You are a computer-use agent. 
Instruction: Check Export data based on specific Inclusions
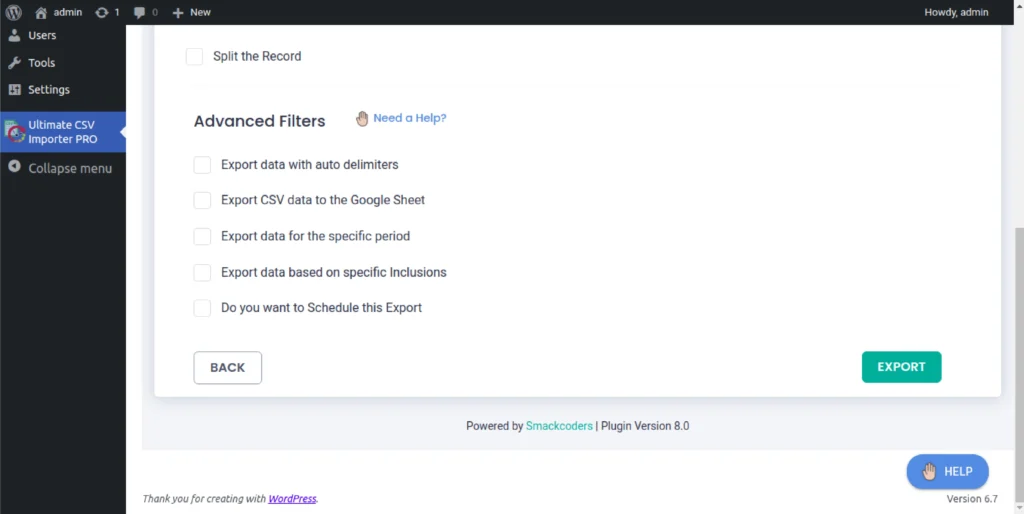coord(202,273)
